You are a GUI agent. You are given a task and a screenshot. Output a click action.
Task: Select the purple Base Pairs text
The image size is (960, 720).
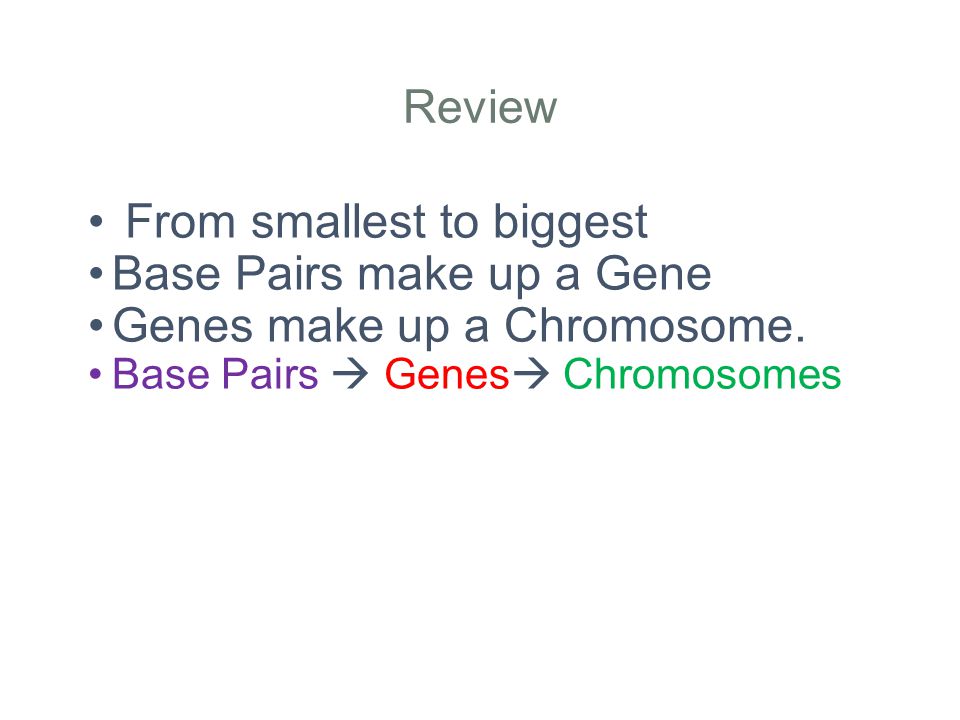[216, 374]
